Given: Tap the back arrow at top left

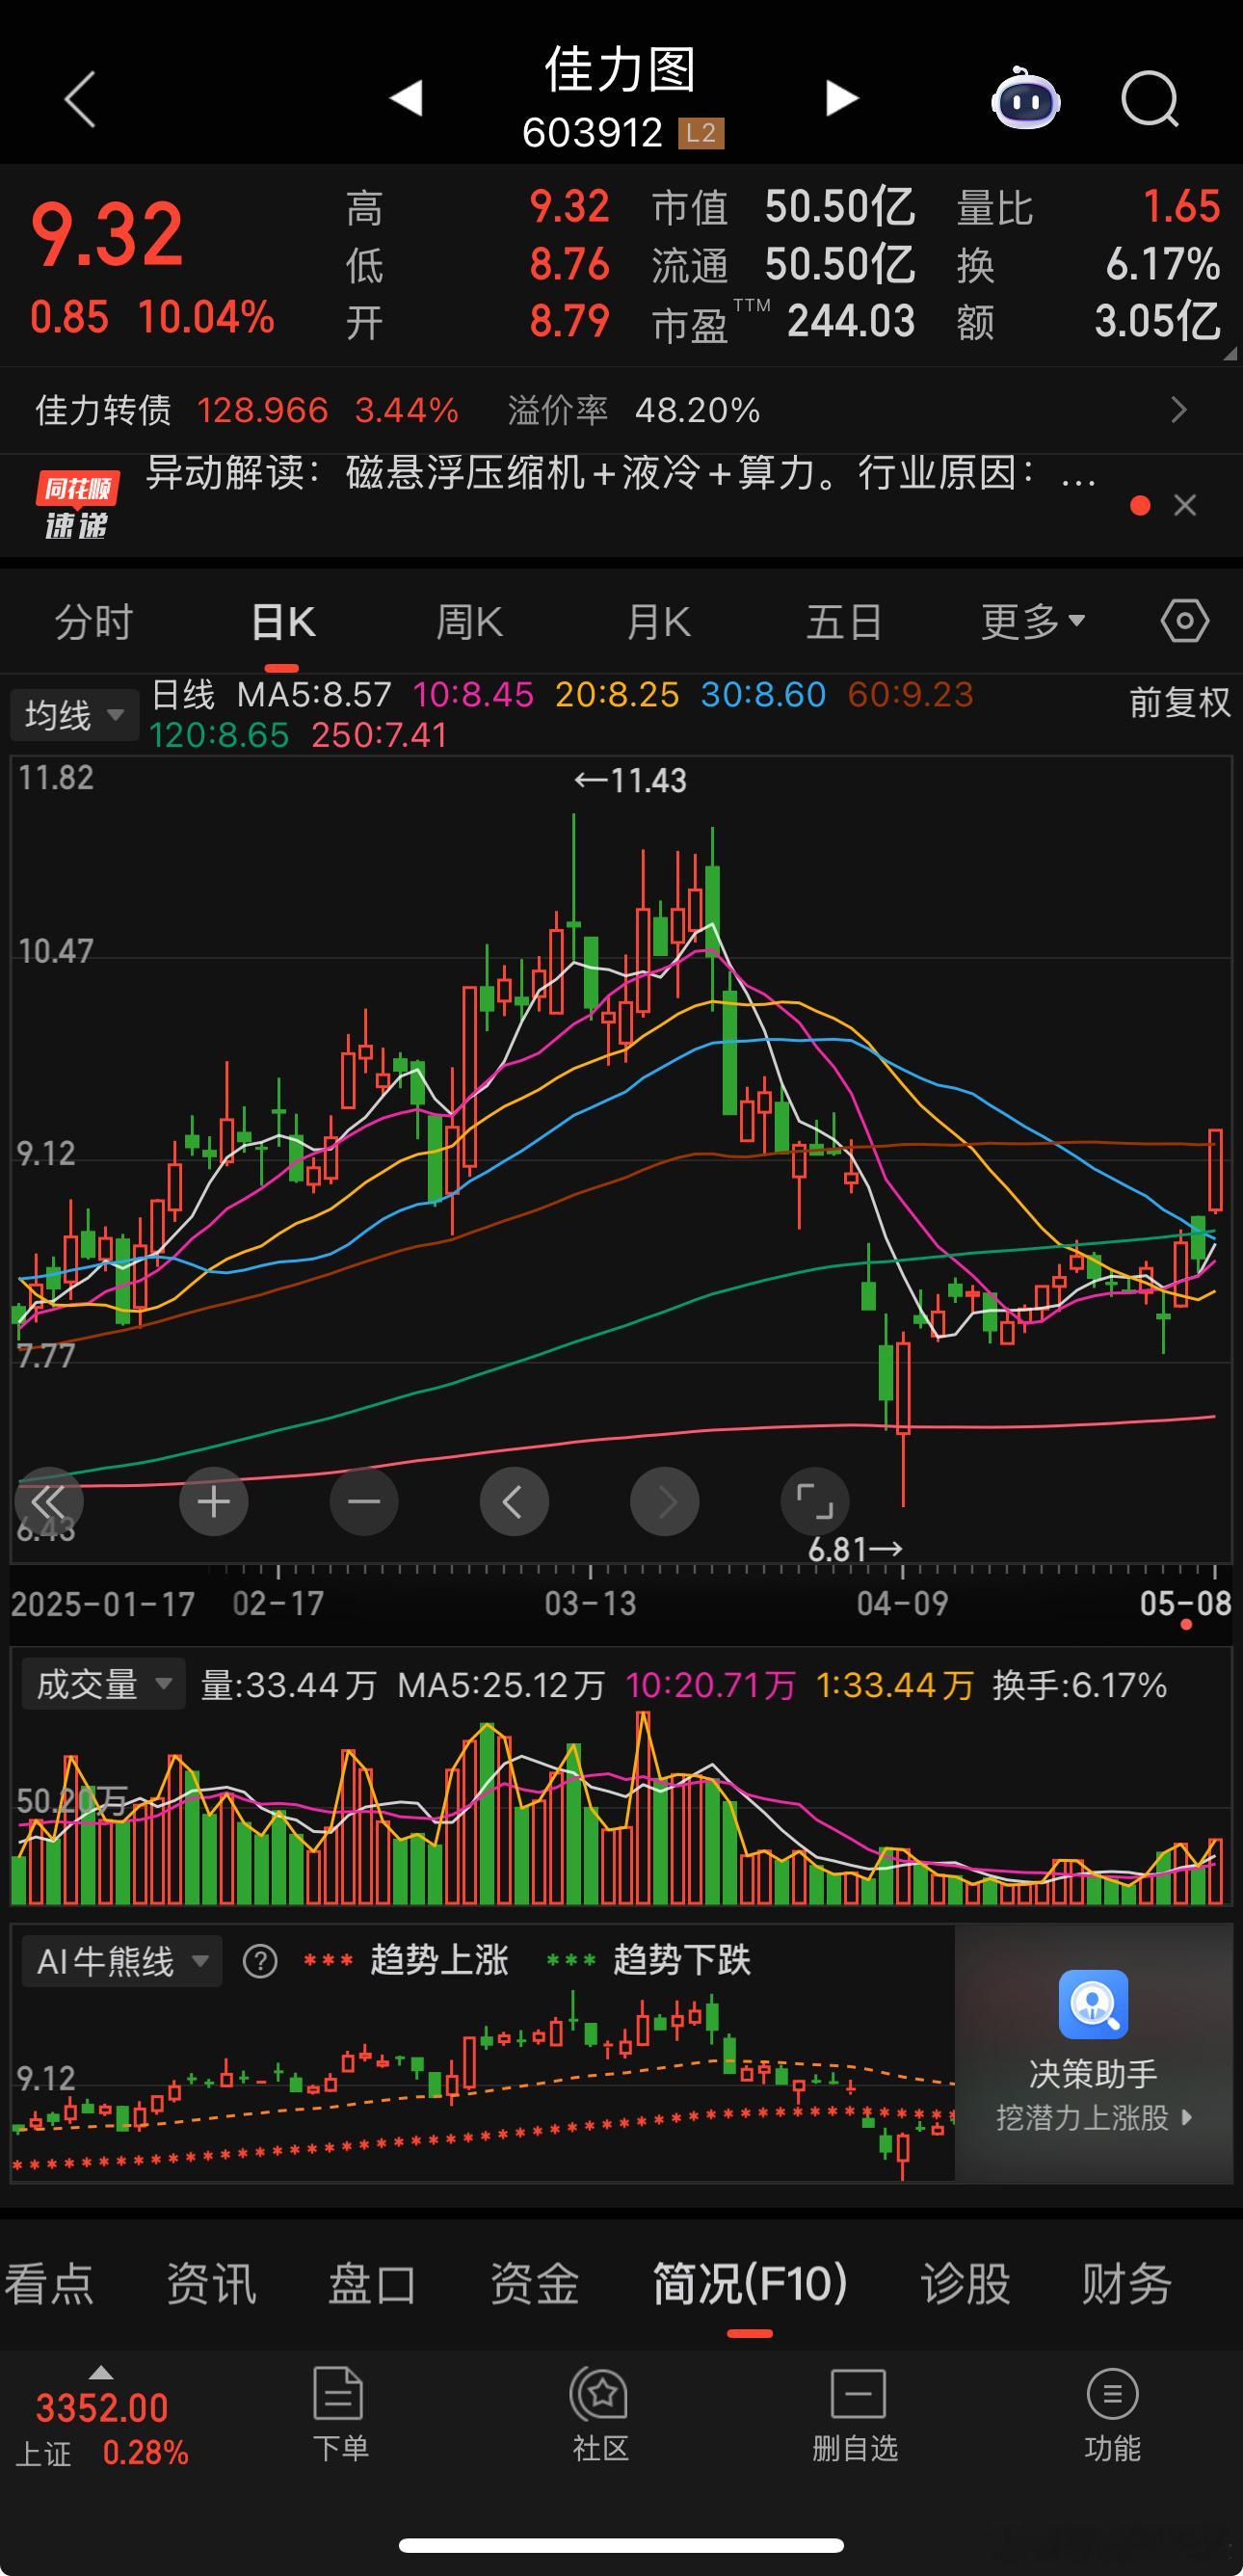Looking at the screenshot, I should 80,99.
